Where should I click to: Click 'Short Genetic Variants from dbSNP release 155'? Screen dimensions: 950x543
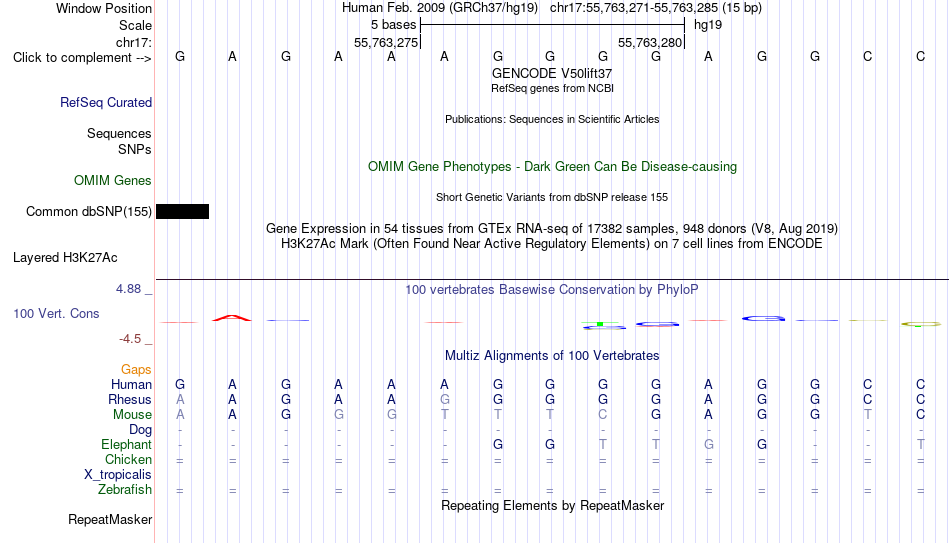coord(552,198)
